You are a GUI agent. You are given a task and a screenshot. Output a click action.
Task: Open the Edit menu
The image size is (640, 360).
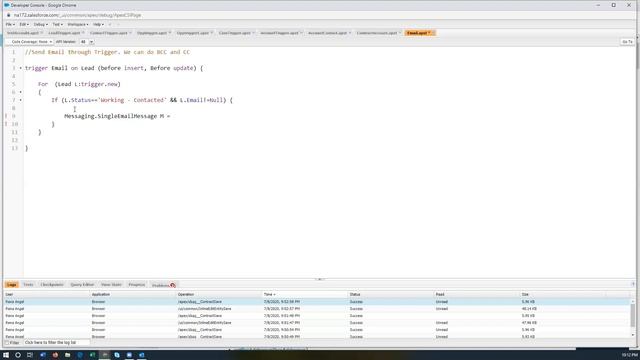coord(24,24)
